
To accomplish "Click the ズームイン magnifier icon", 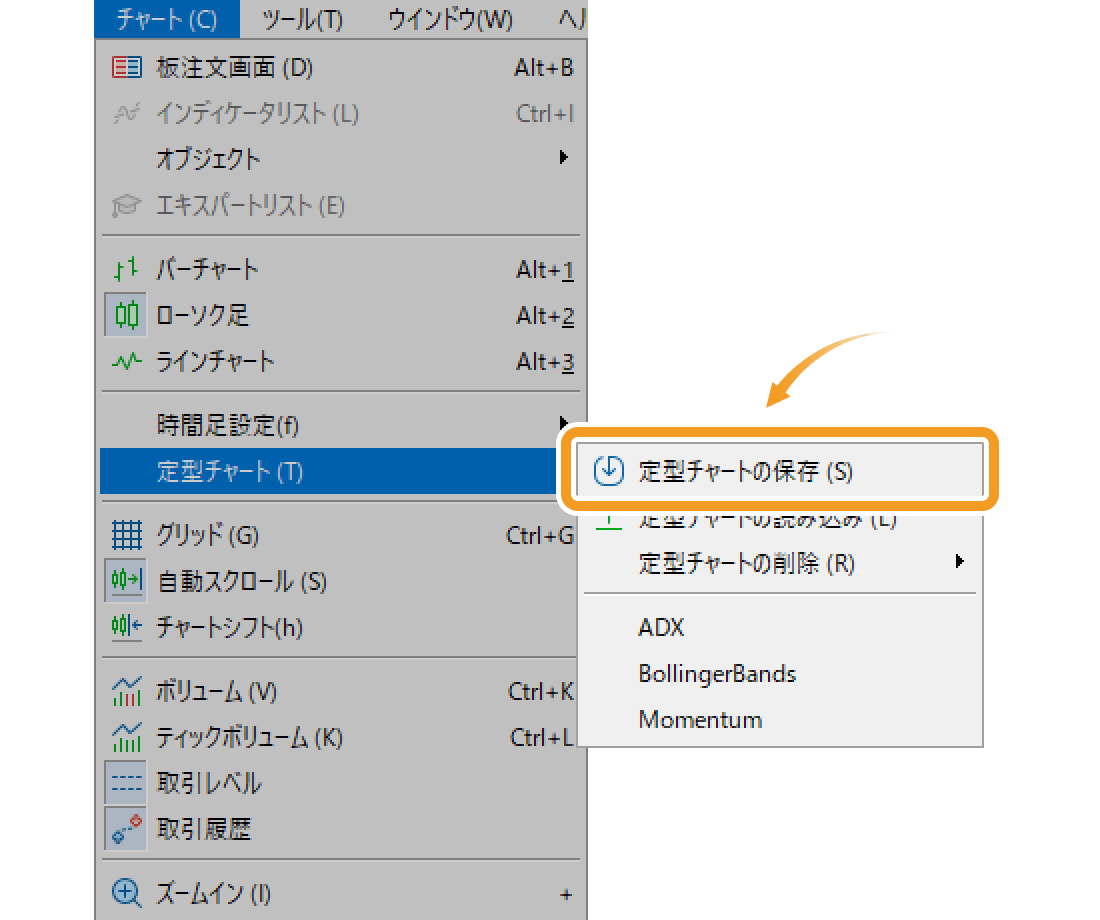I will (x=126, y=893).
